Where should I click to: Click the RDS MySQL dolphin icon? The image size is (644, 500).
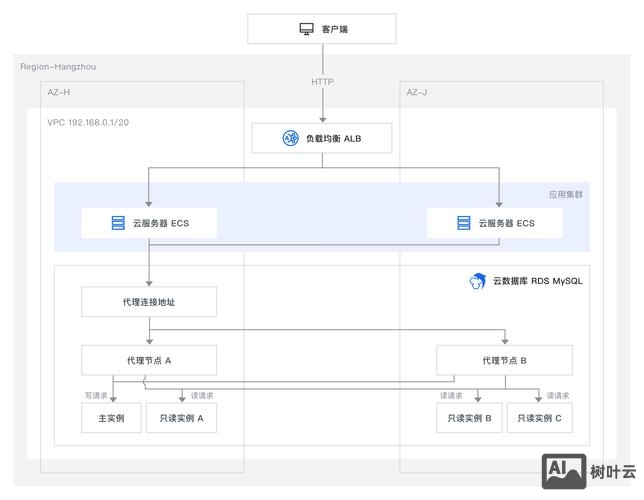click(x=478, y=281)
